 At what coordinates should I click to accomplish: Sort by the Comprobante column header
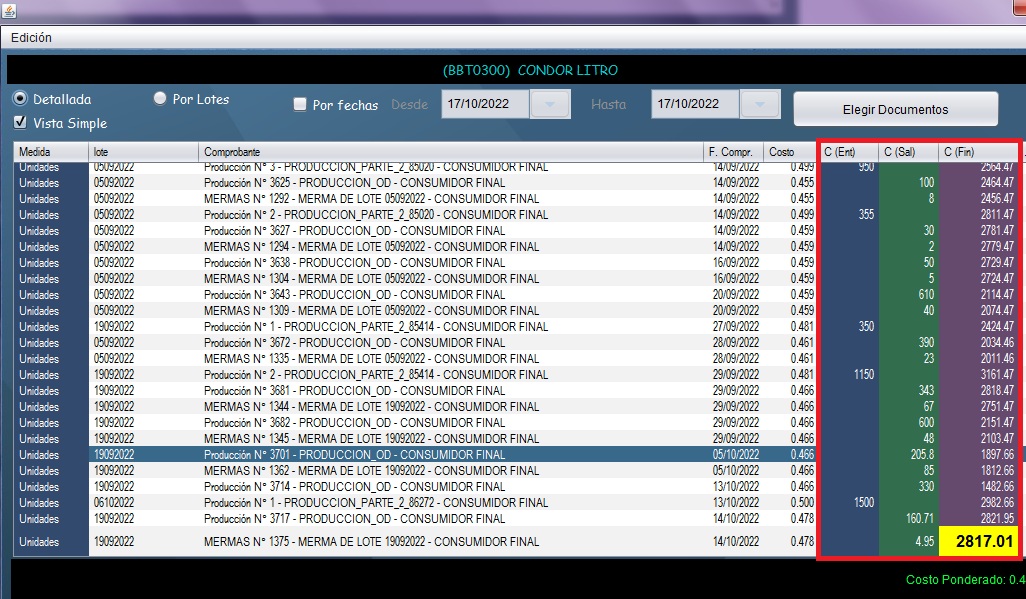[450, 152]
